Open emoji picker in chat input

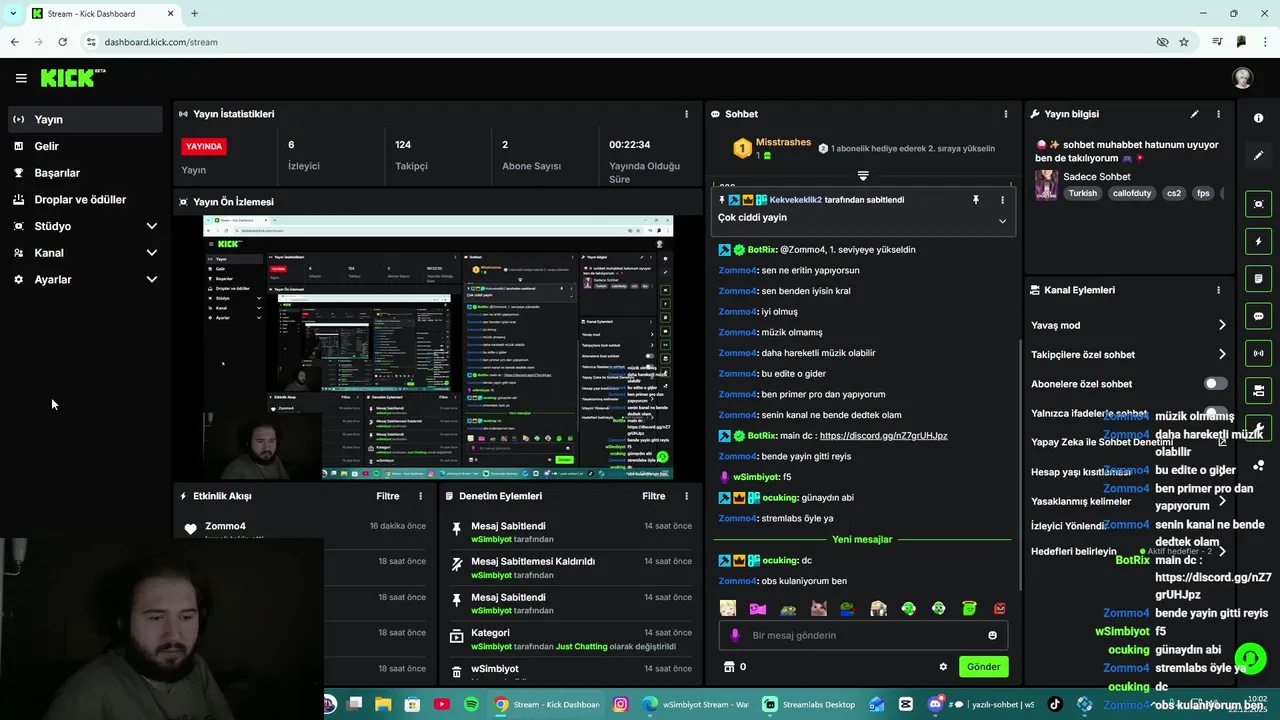tap(992, 635)
